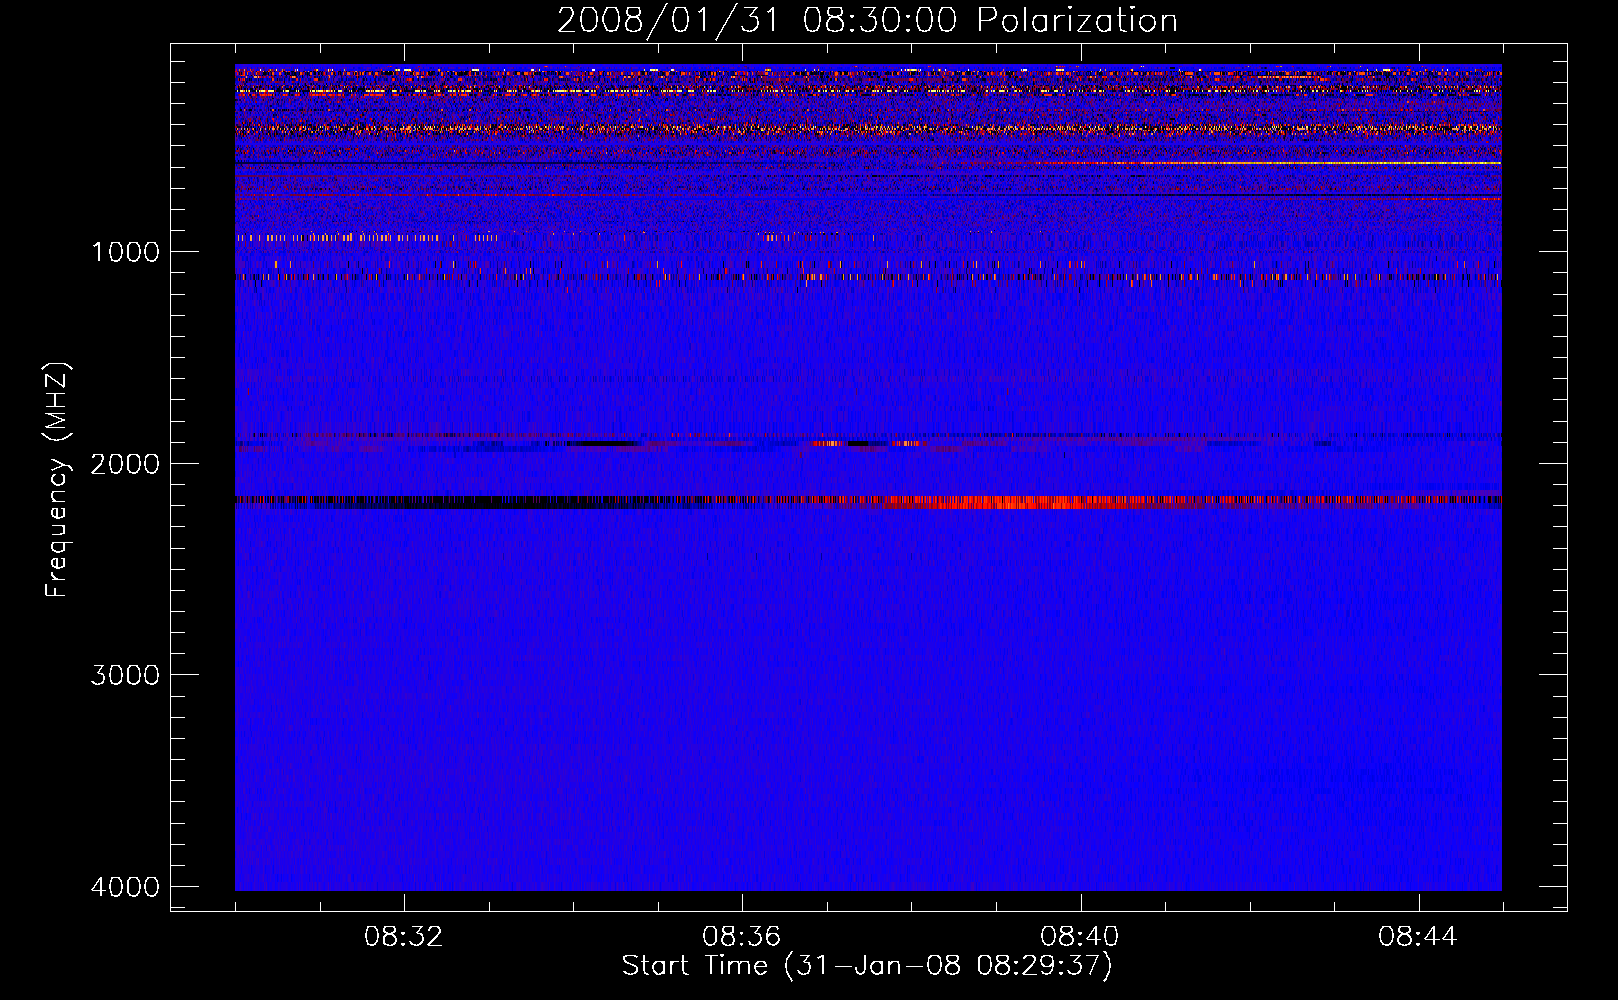Click the 08:36 time tick label
Image resolution: width=1618 pixels, height=1000 pixels.
coord(742,936)
